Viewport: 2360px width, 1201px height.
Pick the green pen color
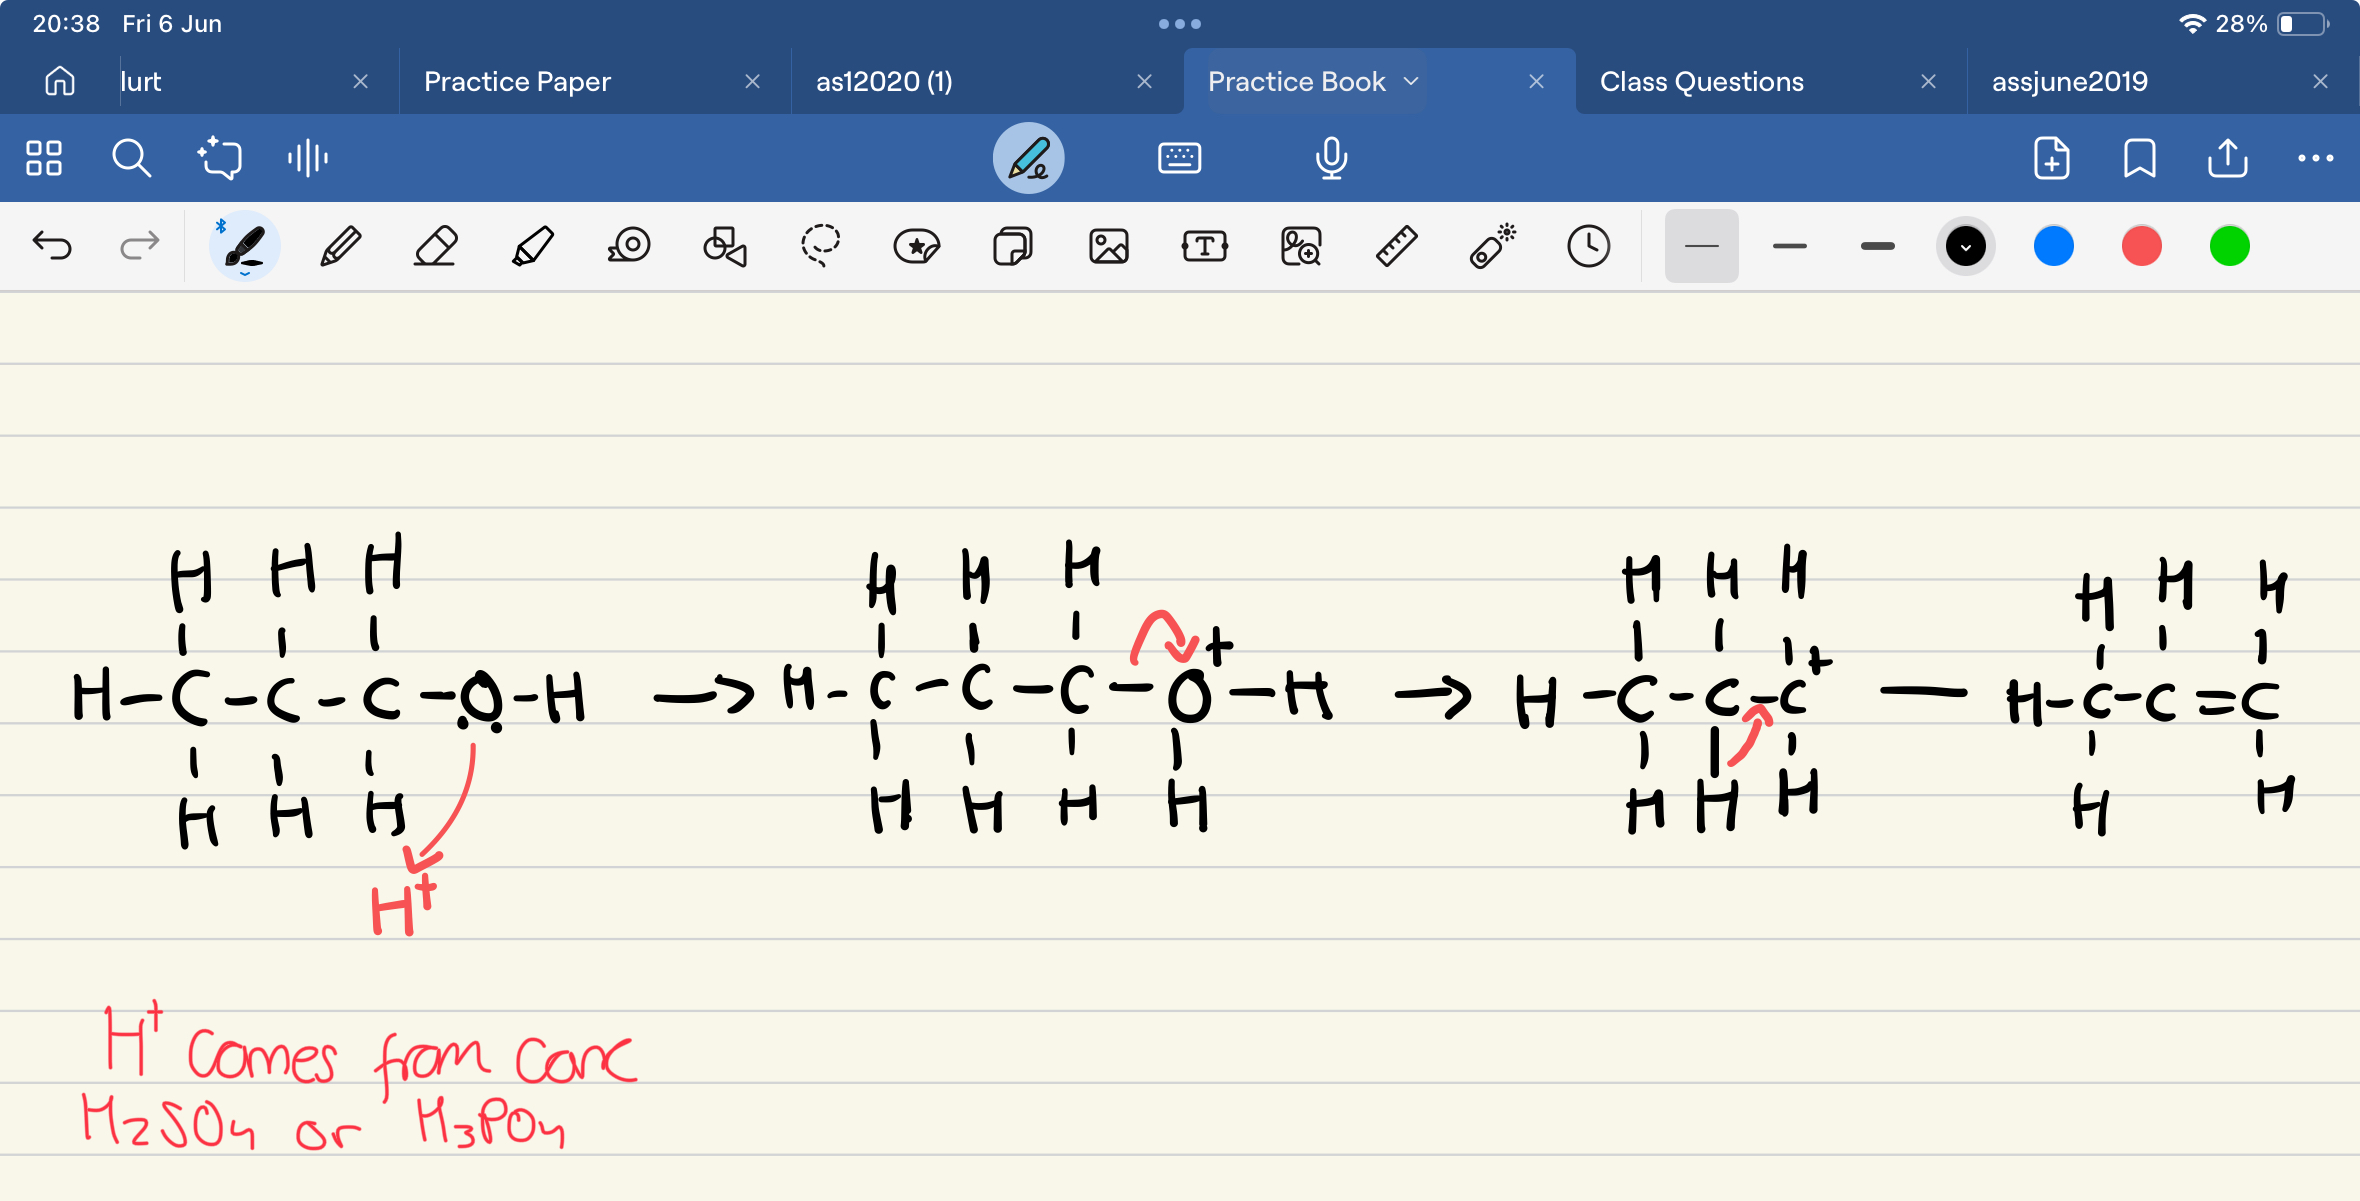2230,246
